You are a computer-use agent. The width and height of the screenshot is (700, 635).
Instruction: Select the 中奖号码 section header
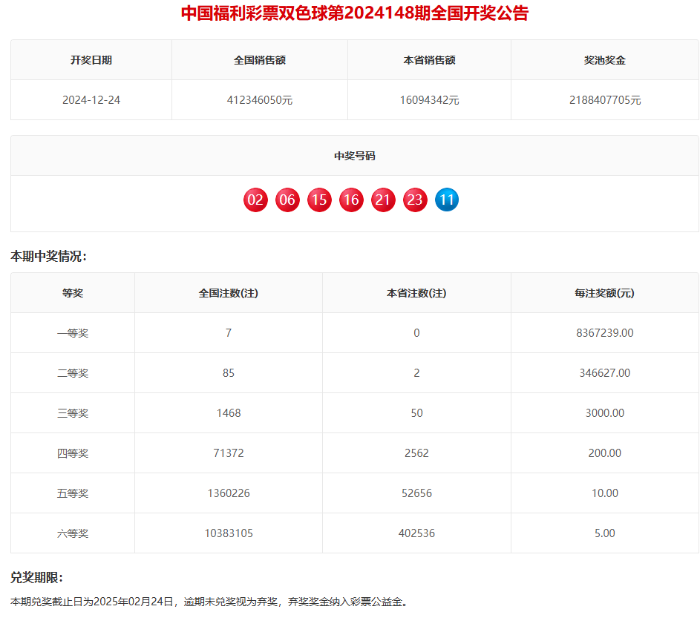(x=355, y=156)
